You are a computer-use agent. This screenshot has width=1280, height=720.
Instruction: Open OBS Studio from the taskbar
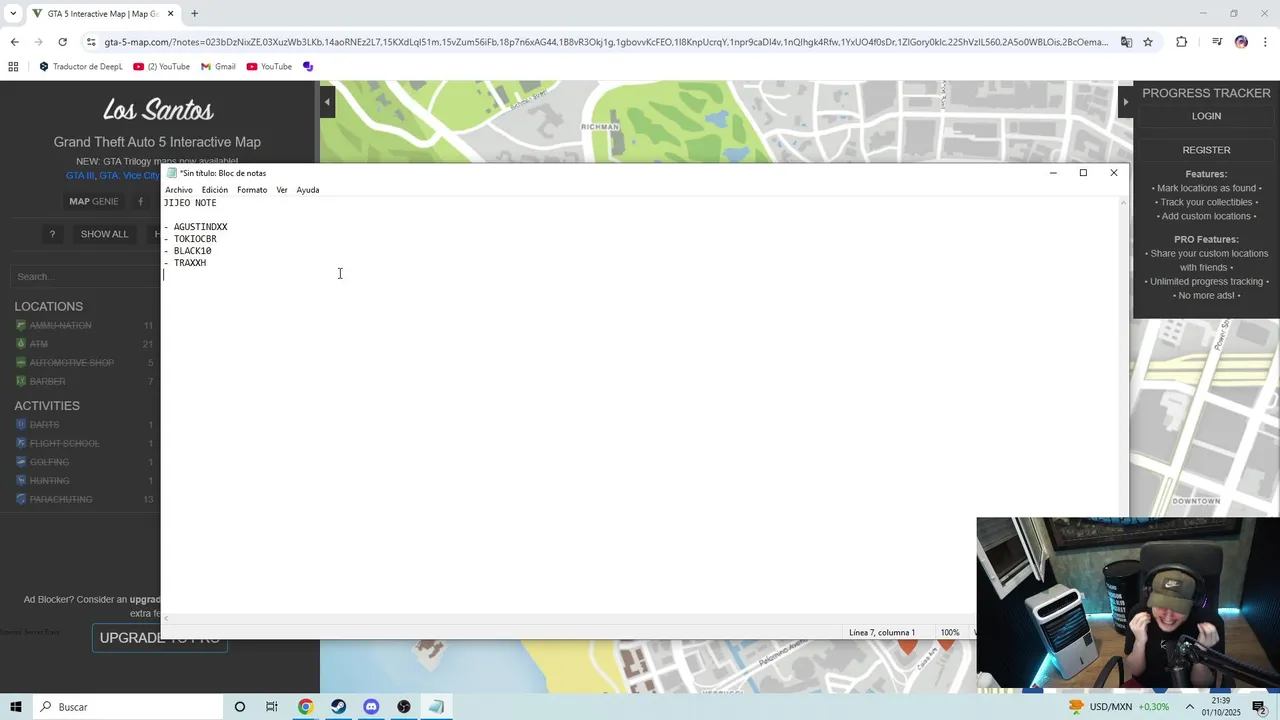click(404, 707)
